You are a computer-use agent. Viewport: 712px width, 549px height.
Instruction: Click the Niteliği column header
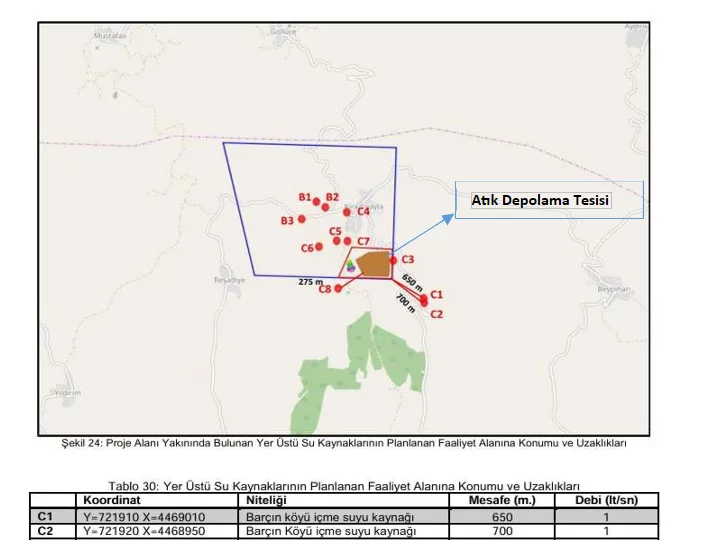coord(267,500)
